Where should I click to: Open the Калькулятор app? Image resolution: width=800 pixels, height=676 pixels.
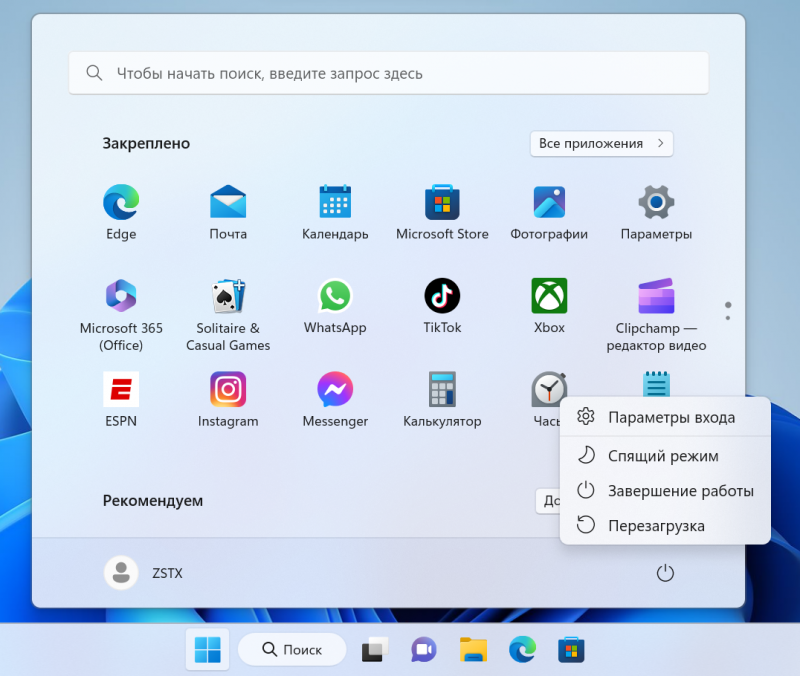click(442, 399)
